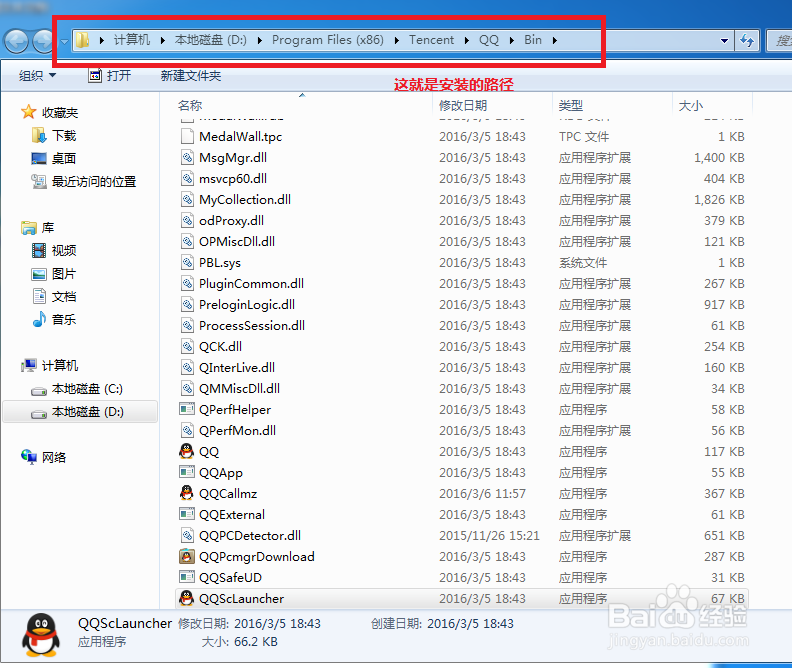Select QInterLive.dll file name
The width and height of the screenshot is (792, 668).
tap(237, 368)
